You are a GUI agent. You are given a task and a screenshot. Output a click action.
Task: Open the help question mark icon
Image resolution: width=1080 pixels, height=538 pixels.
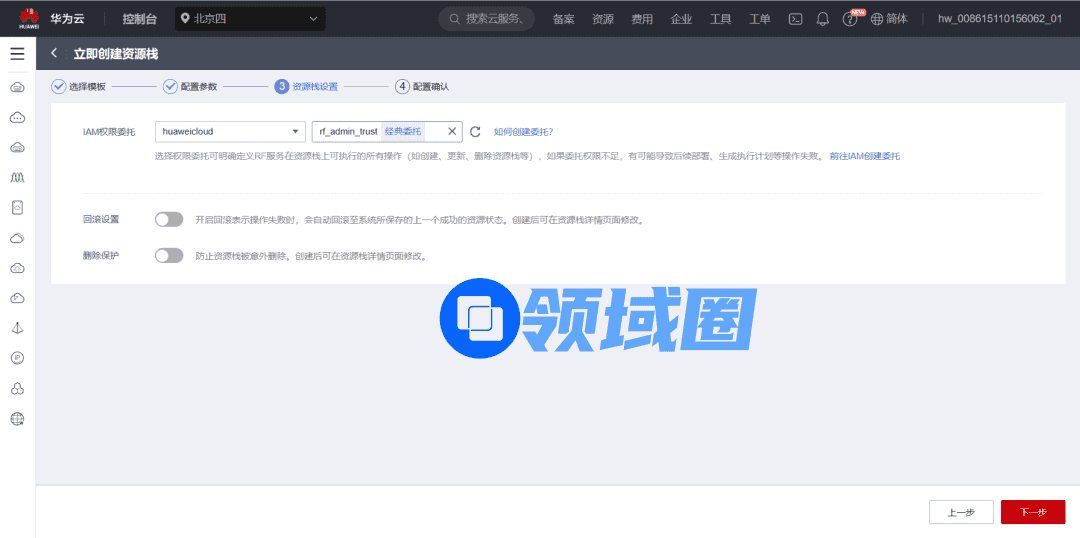849,19
